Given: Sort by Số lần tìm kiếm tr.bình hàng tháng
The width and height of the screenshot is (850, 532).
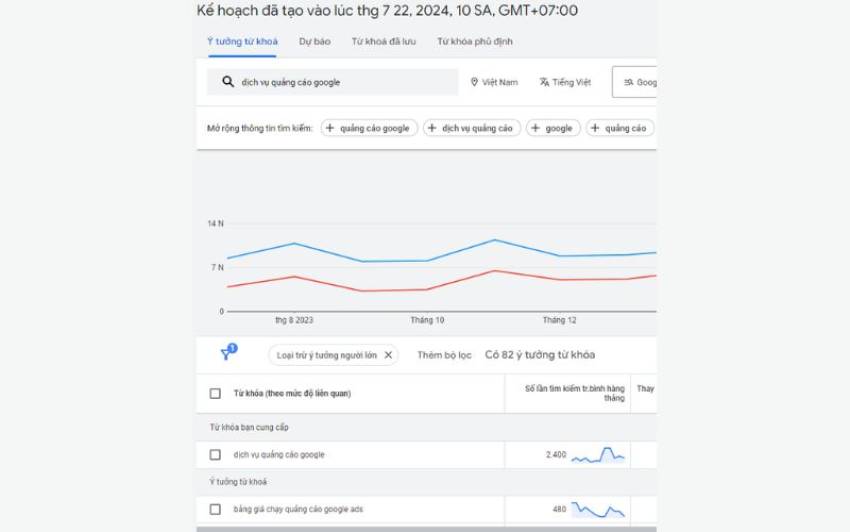Looking at the screenshot, I should pyautogui.click(x=575, y=393).
